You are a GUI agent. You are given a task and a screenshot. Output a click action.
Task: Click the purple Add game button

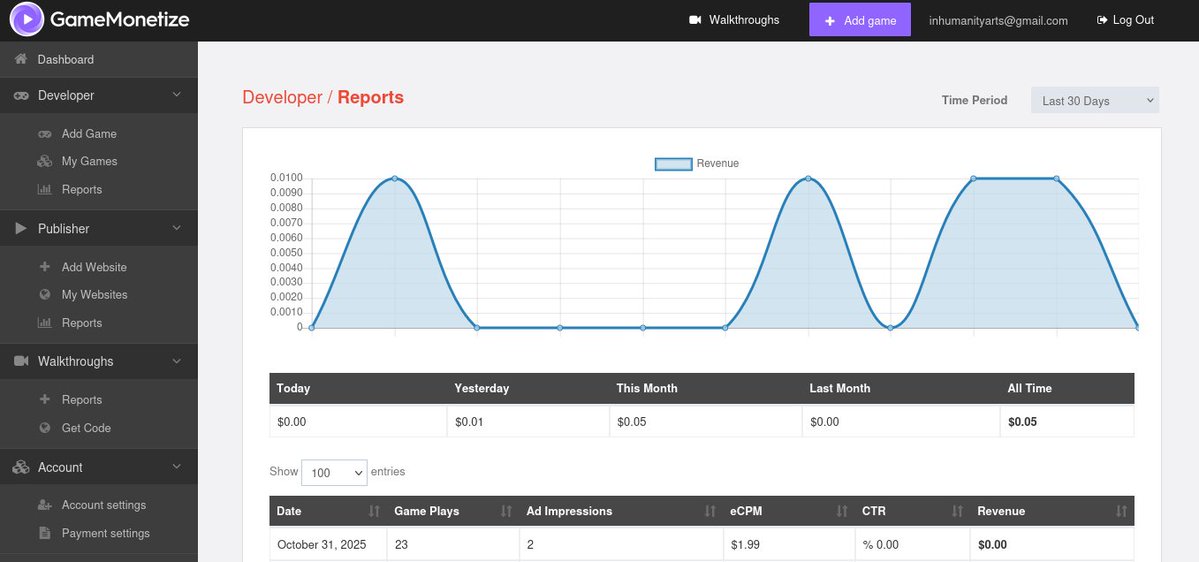point(860,20)
